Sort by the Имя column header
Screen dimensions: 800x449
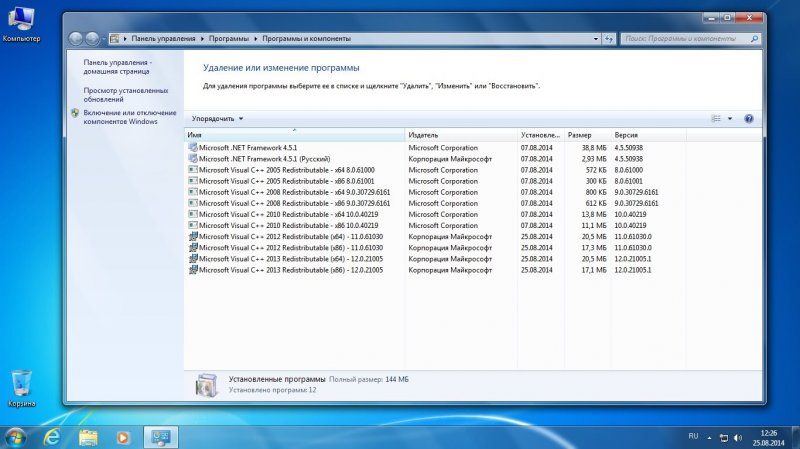pyautogui.click(x=294, y=135)
